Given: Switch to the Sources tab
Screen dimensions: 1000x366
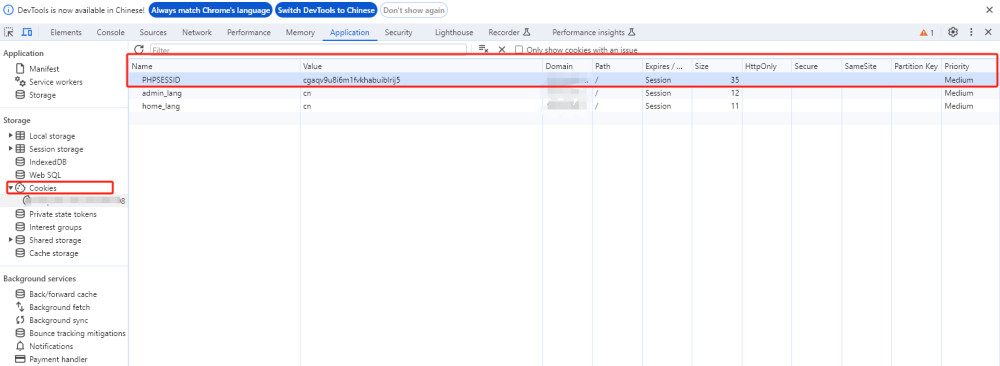Looking at the screenshot, I should pyautogui.click(x=153, y=33).
